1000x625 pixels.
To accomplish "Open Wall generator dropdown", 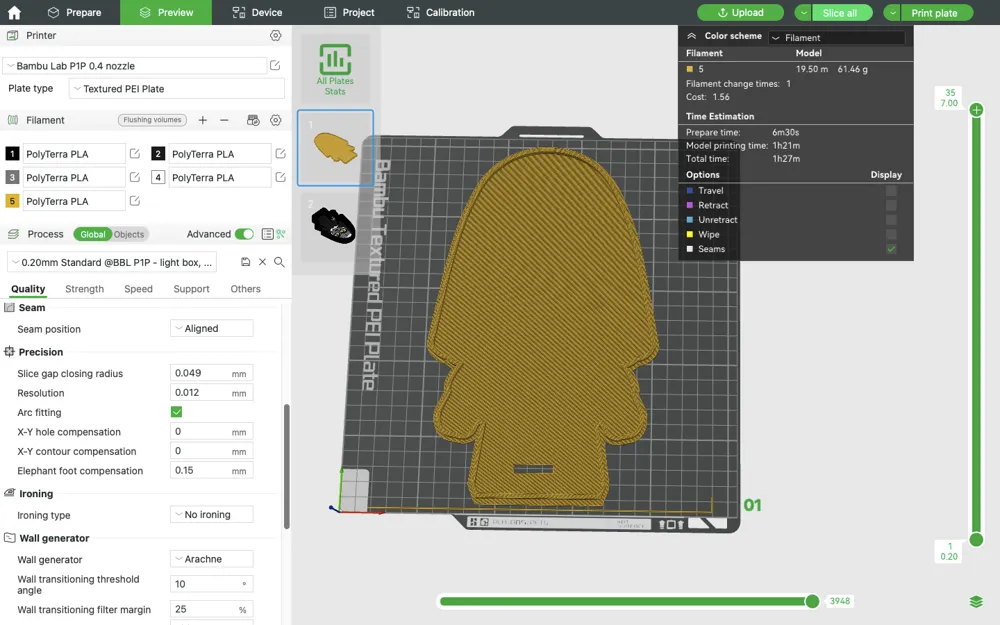I will tap(212, 559).
